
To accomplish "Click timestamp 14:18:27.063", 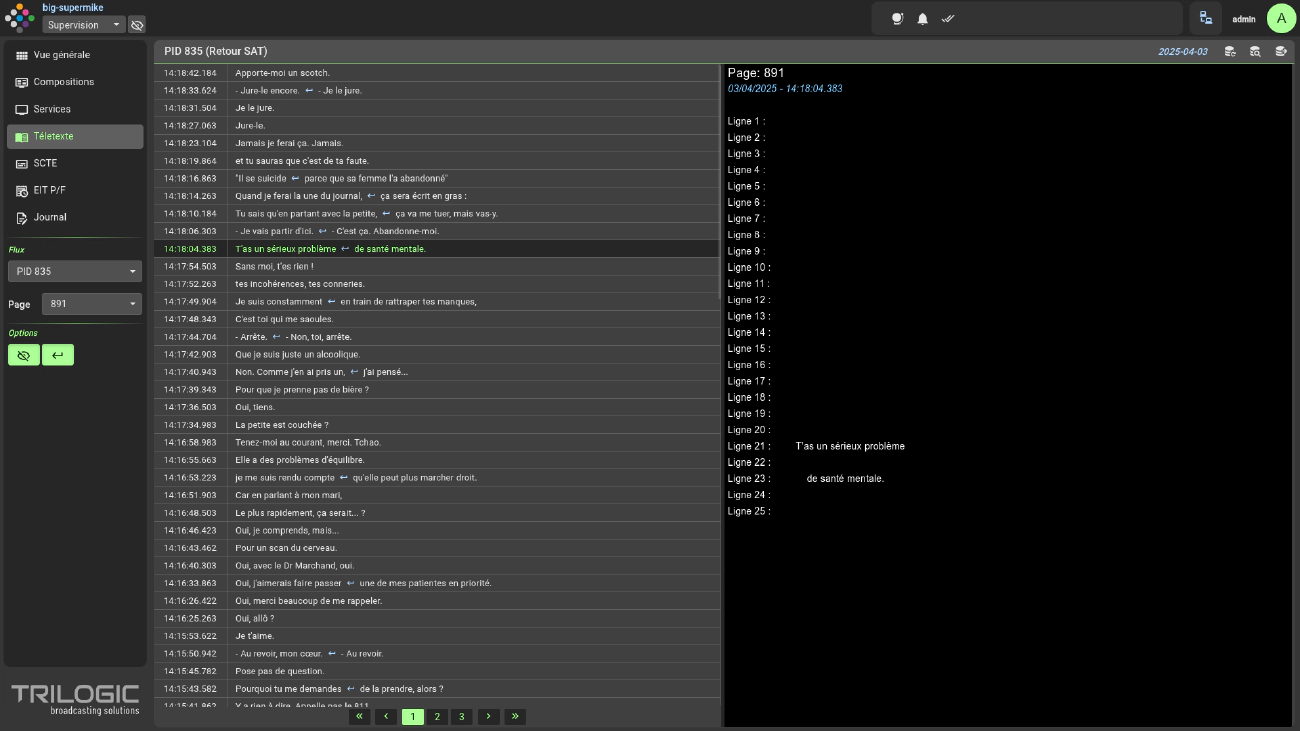I will (x=190, y=126).
